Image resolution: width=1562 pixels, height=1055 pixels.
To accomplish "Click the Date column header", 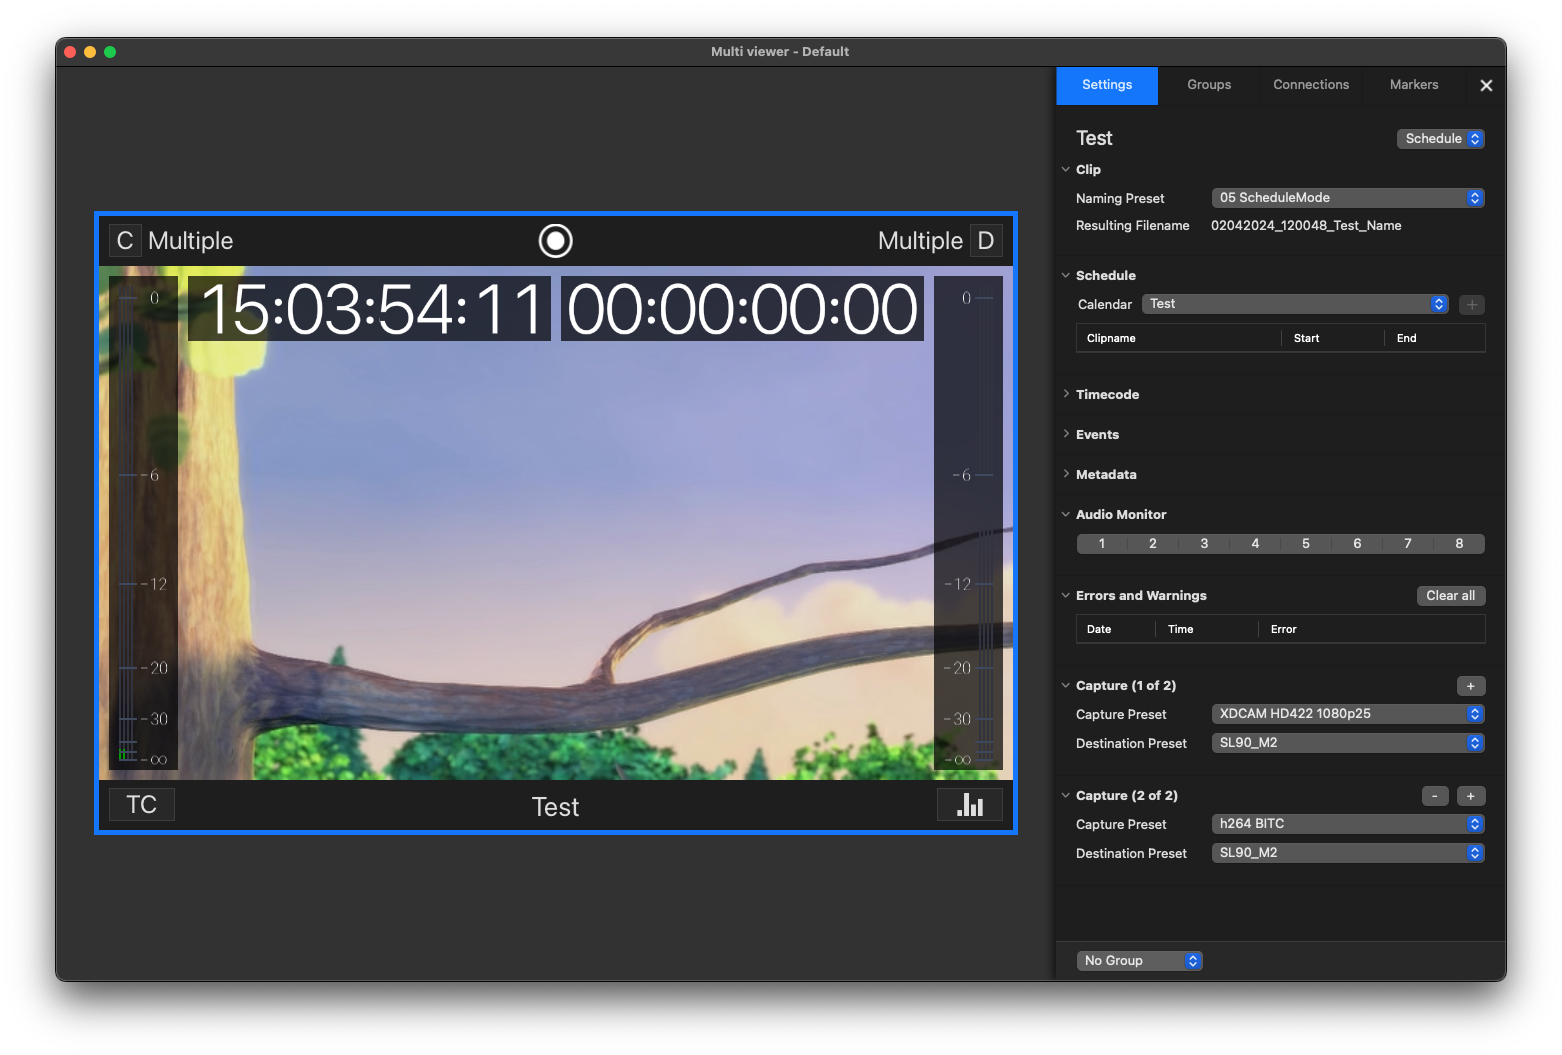I will tap(1116, 629).
